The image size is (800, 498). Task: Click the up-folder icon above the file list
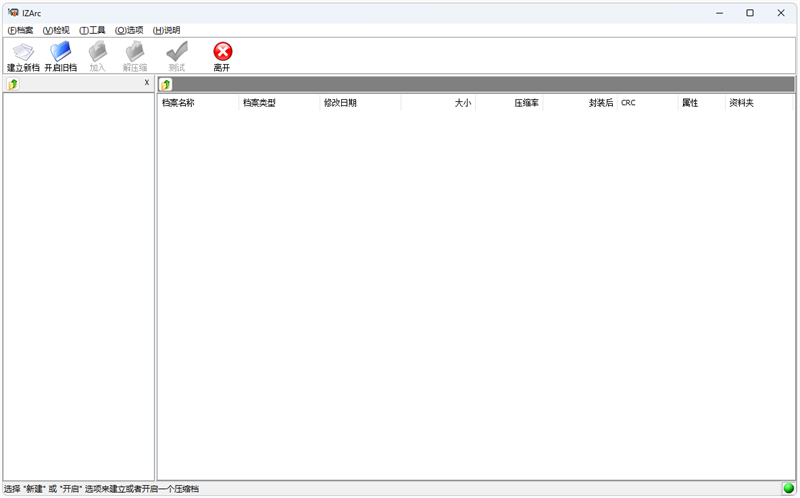coord(166,84)
